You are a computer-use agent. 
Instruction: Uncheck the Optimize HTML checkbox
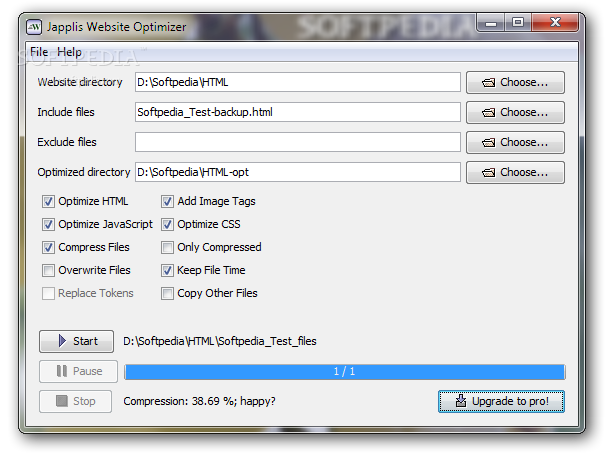click(48, 202)
